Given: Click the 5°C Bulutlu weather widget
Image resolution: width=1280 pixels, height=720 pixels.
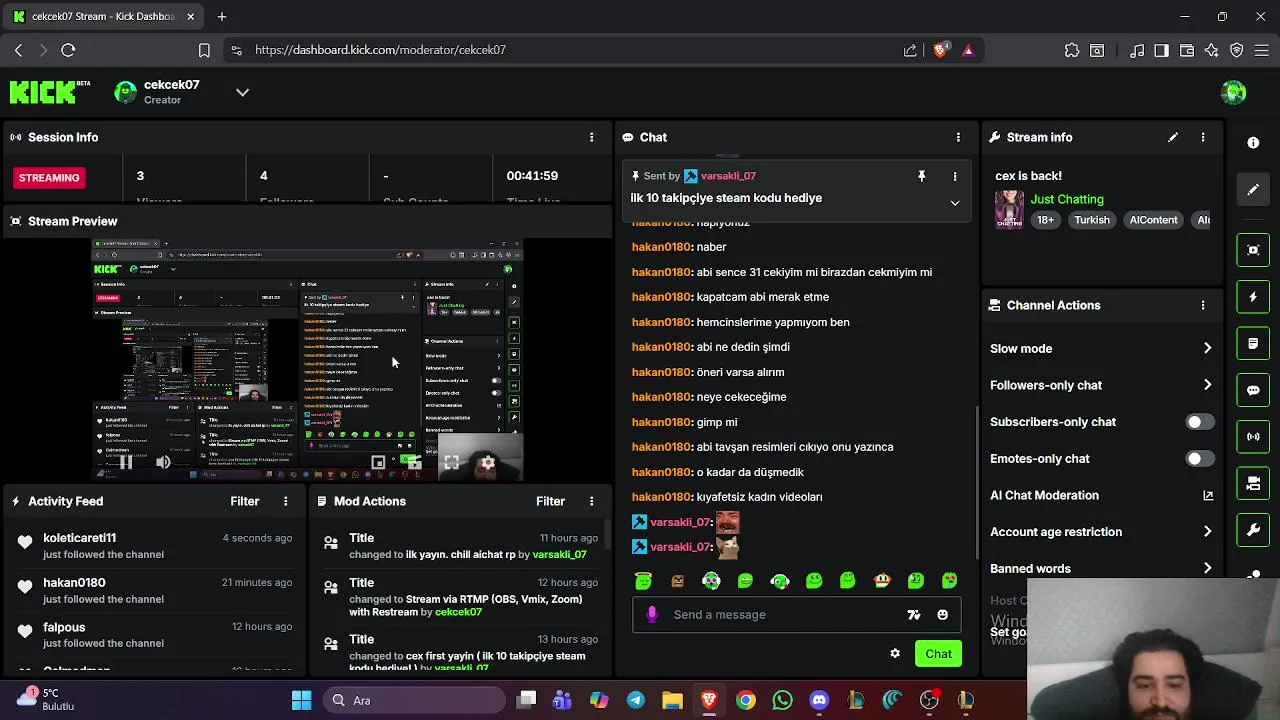Looking at the screenshot, I should coord(46,699).
